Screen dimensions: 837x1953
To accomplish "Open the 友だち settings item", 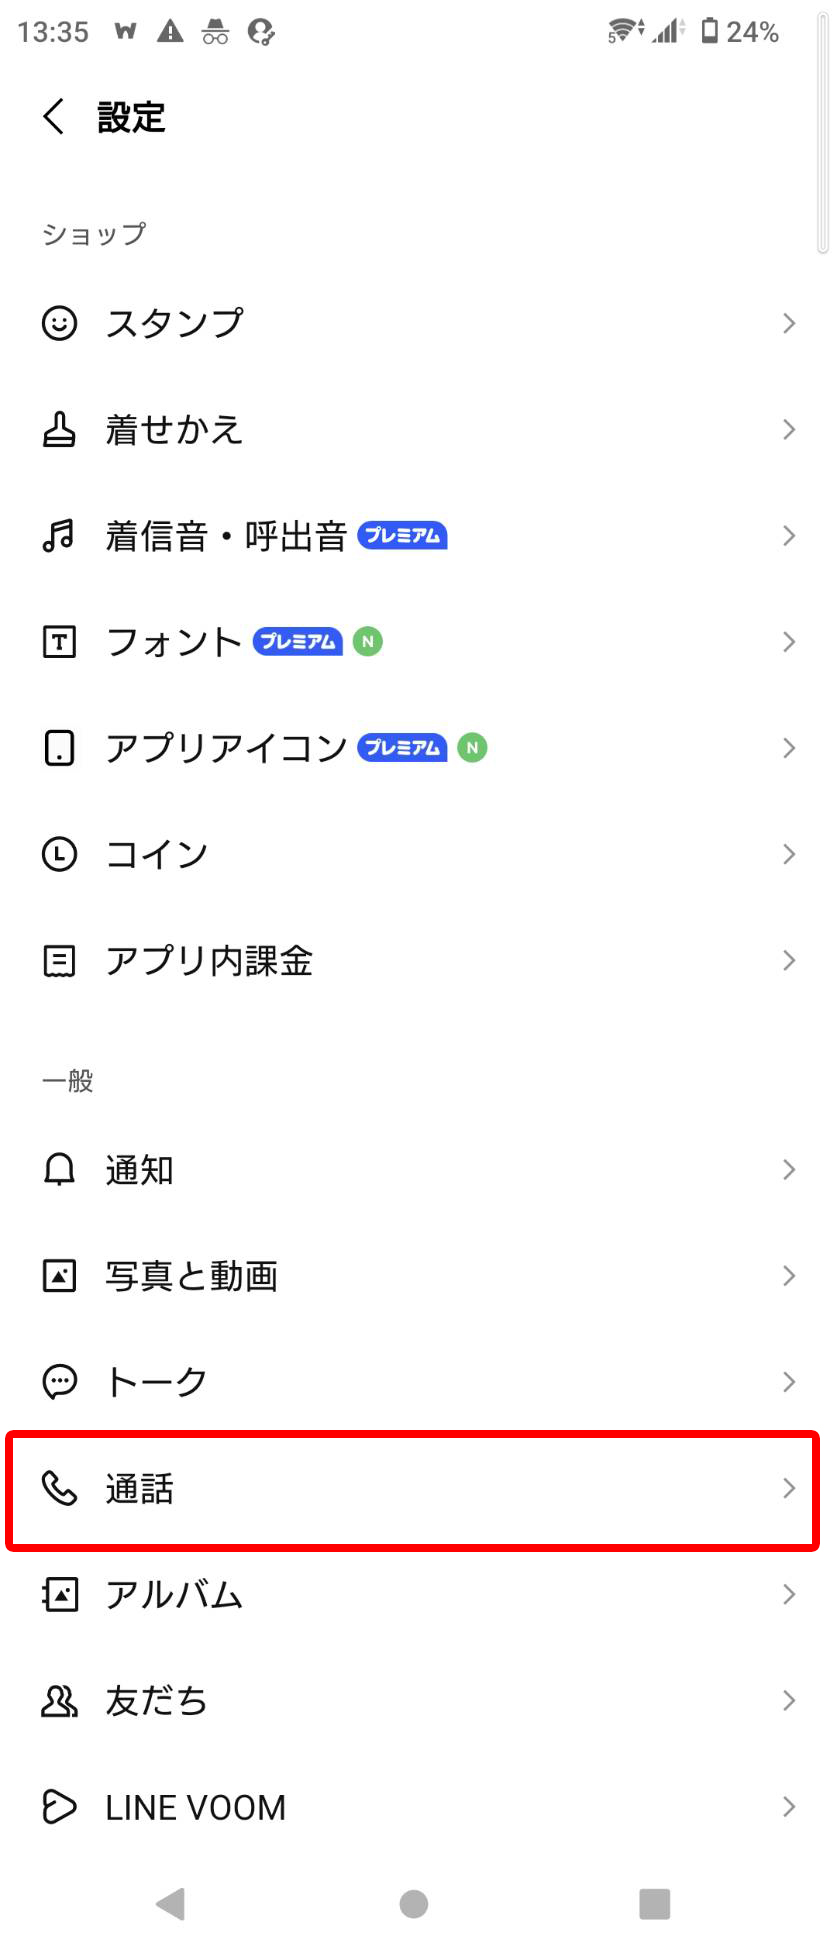I will click(x=157, y=1700).
